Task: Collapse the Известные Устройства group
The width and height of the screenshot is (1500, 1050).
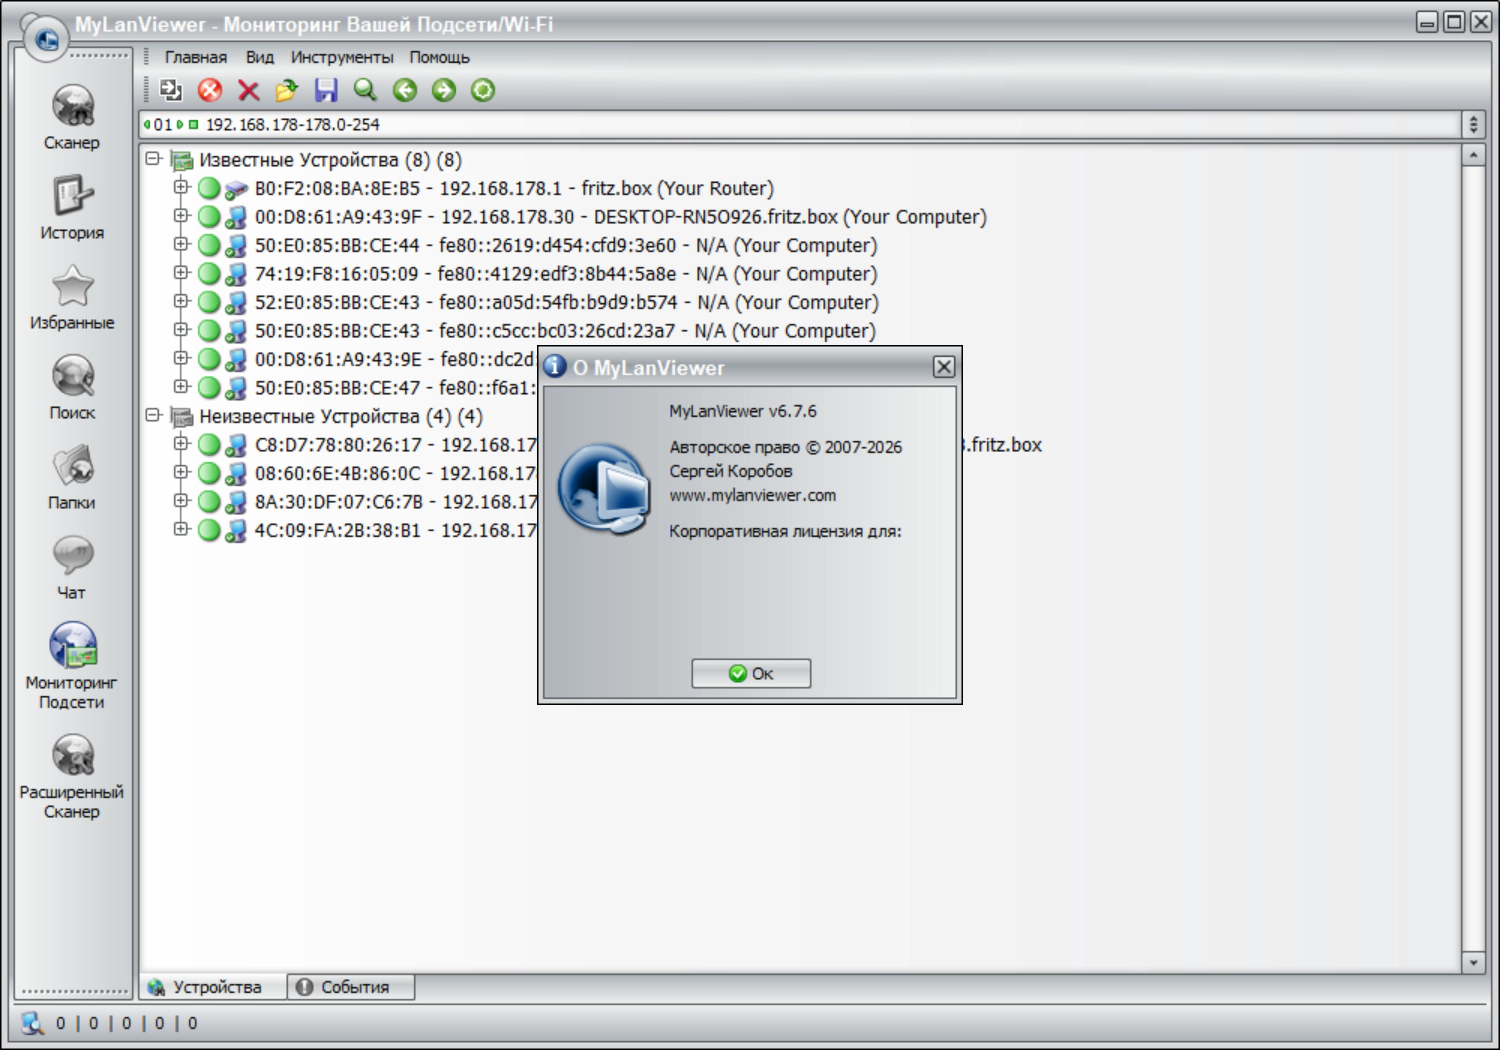Action: [153, 159]
